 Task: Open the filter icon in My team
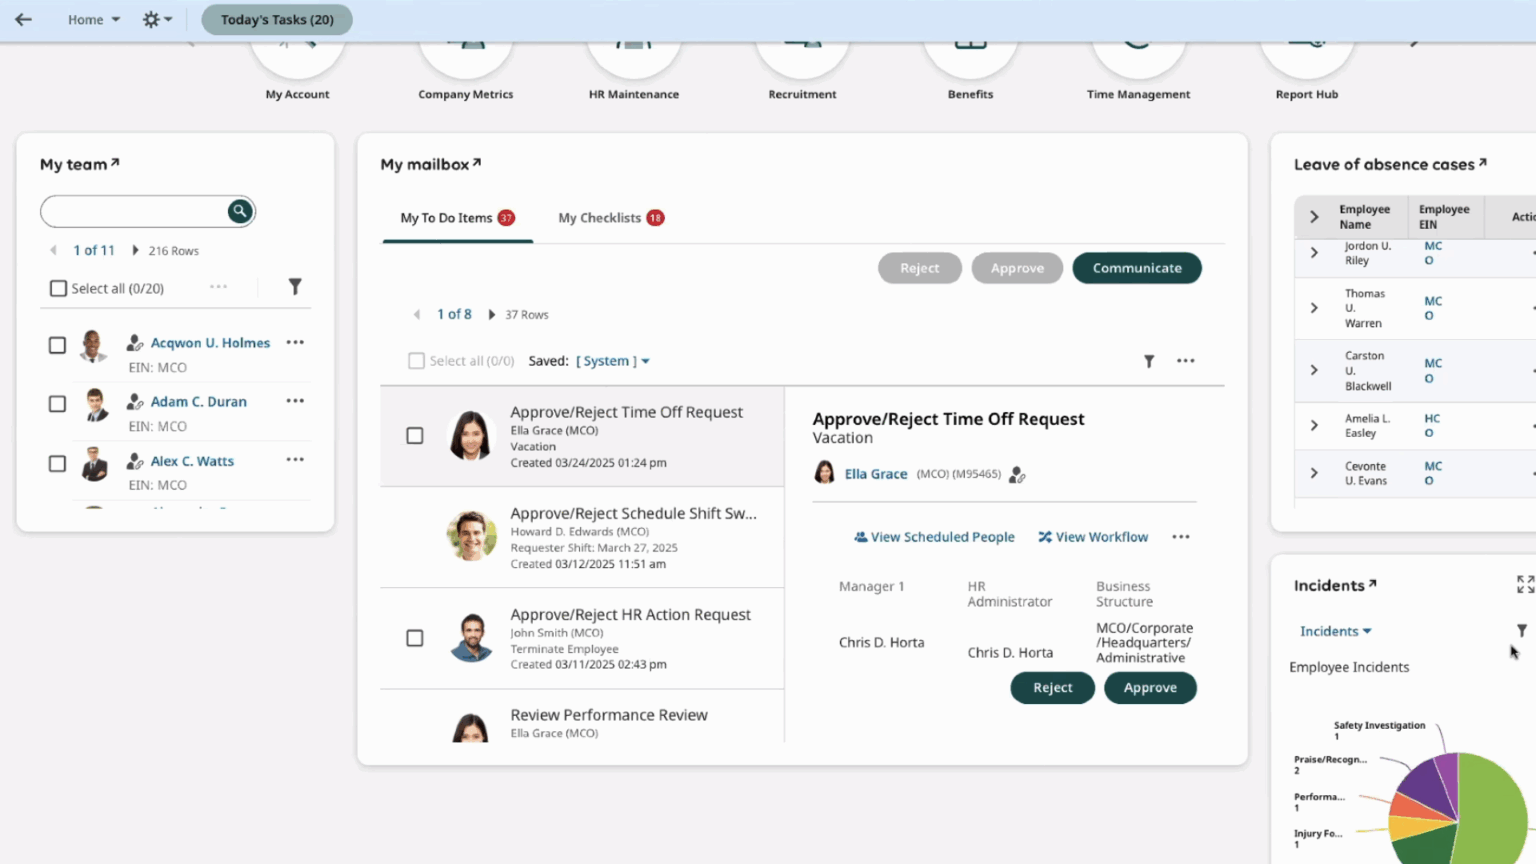pyautogui.click(x=295, y=287)
